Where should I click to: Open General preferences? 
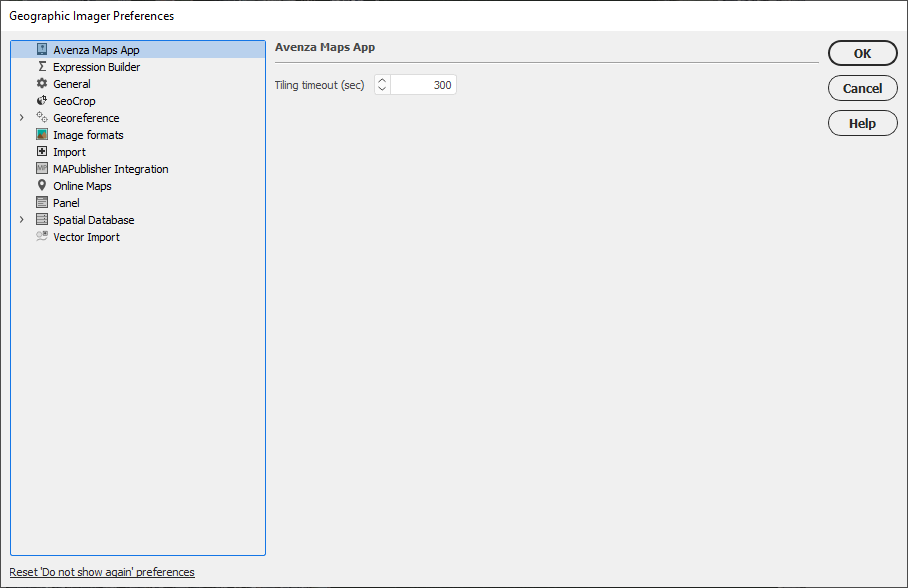coord(72,84)
